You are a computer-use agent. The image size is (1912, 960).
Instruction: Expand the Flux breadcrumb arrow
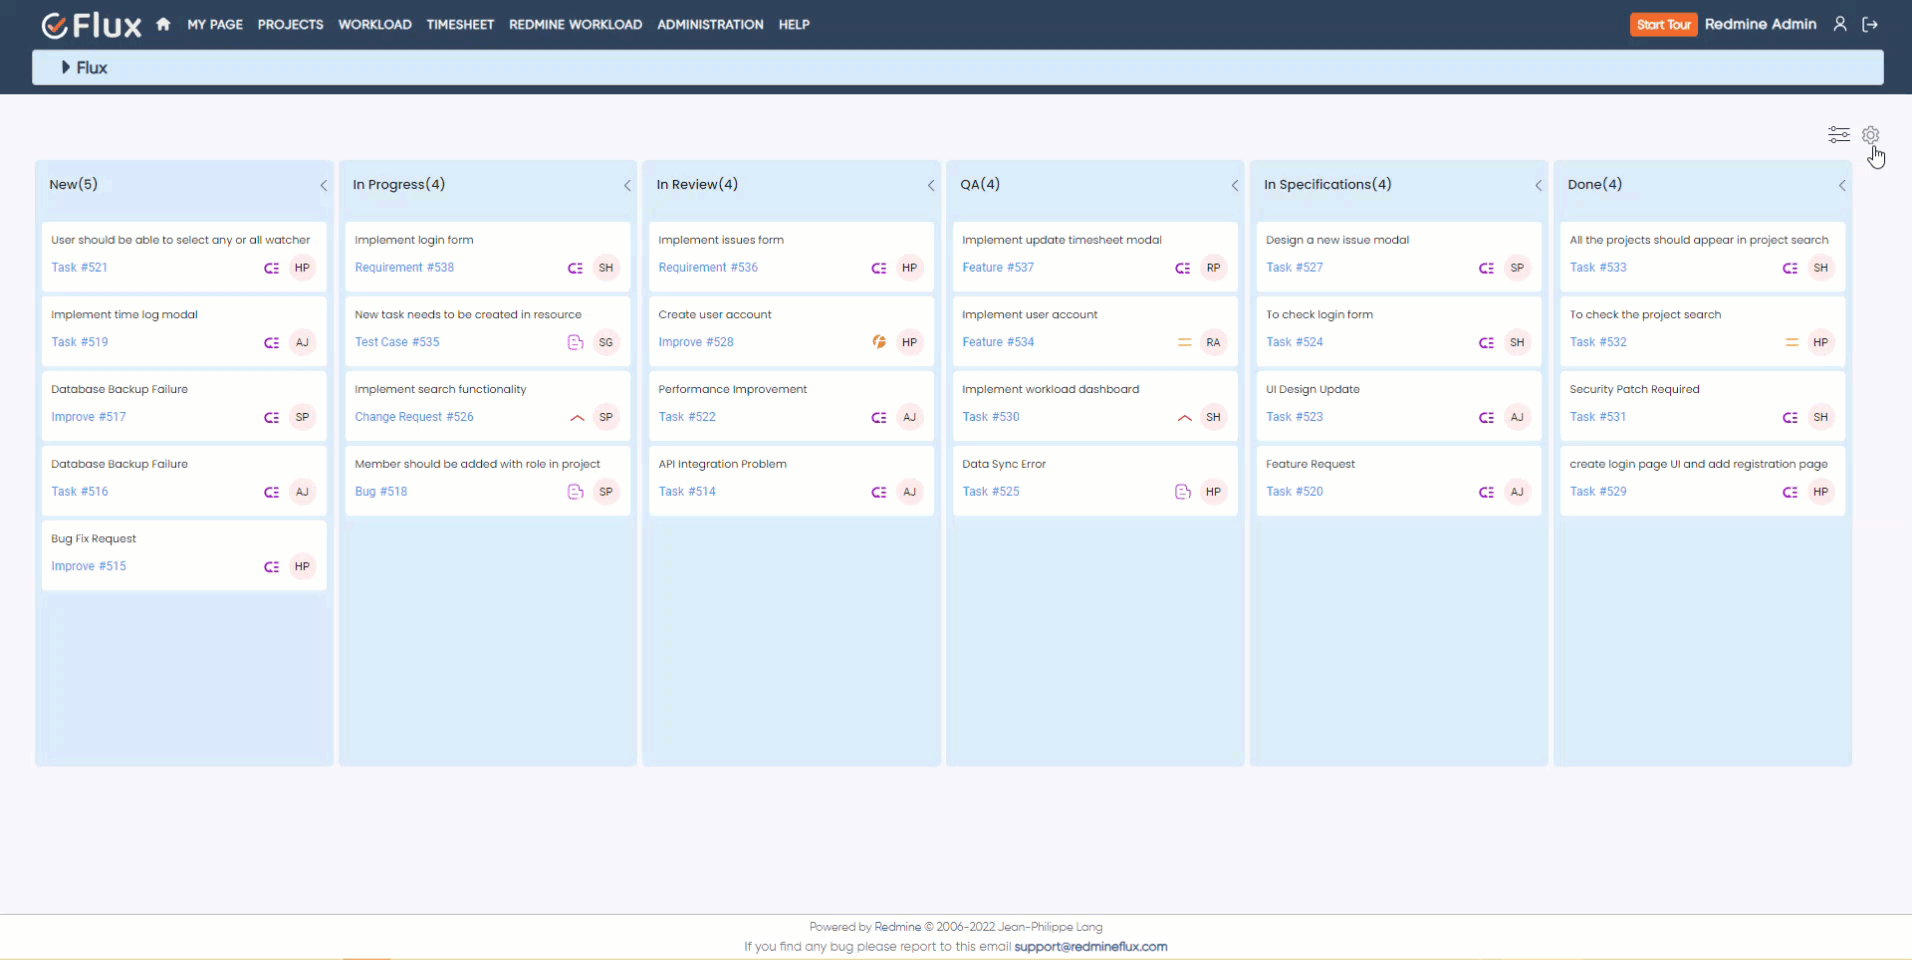[66, 67]
